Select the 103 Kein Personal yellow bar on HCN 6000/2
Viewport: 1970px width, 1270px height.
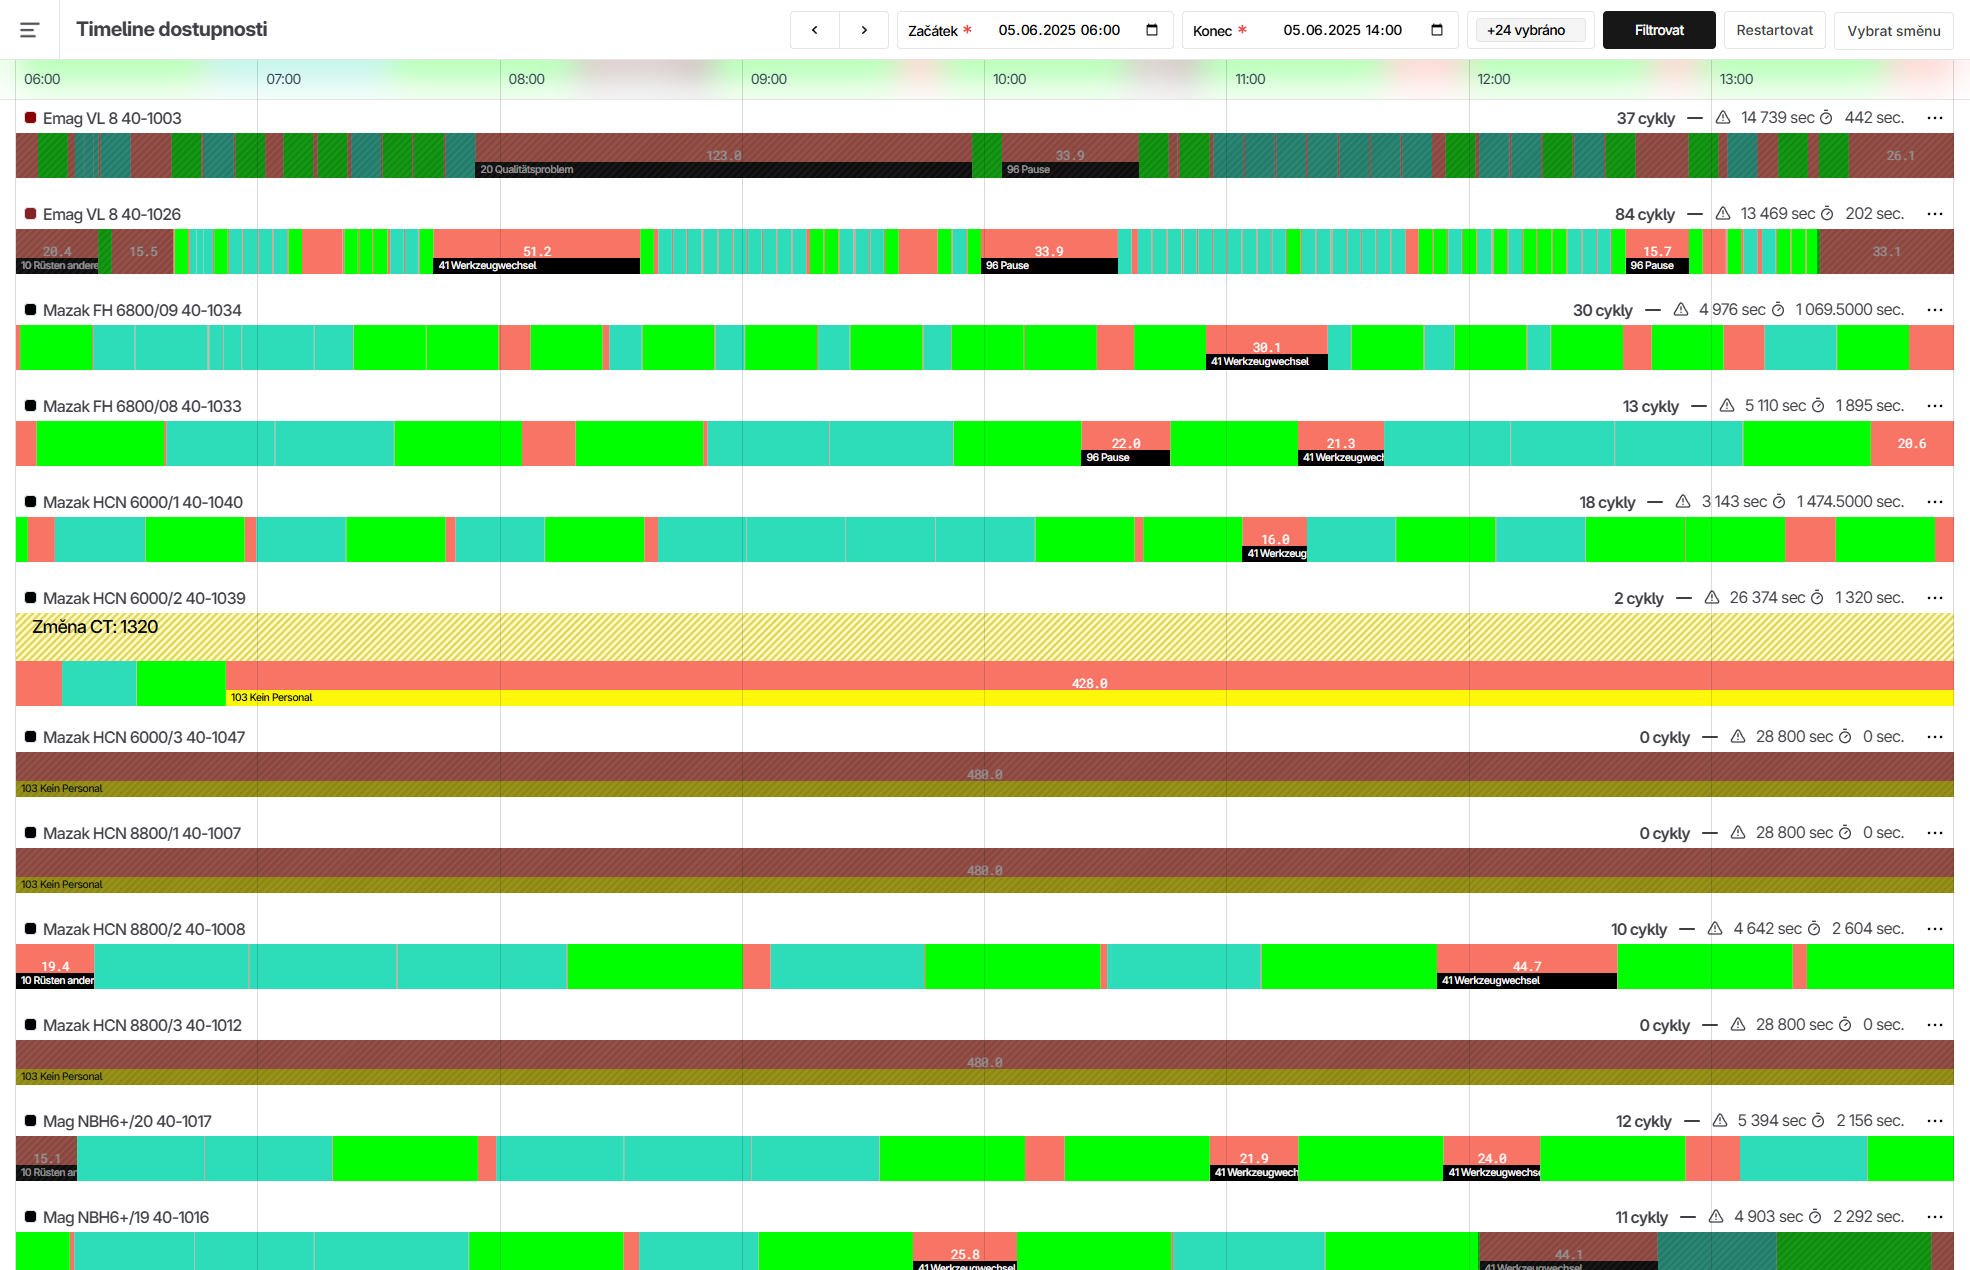pos(1089,697)
